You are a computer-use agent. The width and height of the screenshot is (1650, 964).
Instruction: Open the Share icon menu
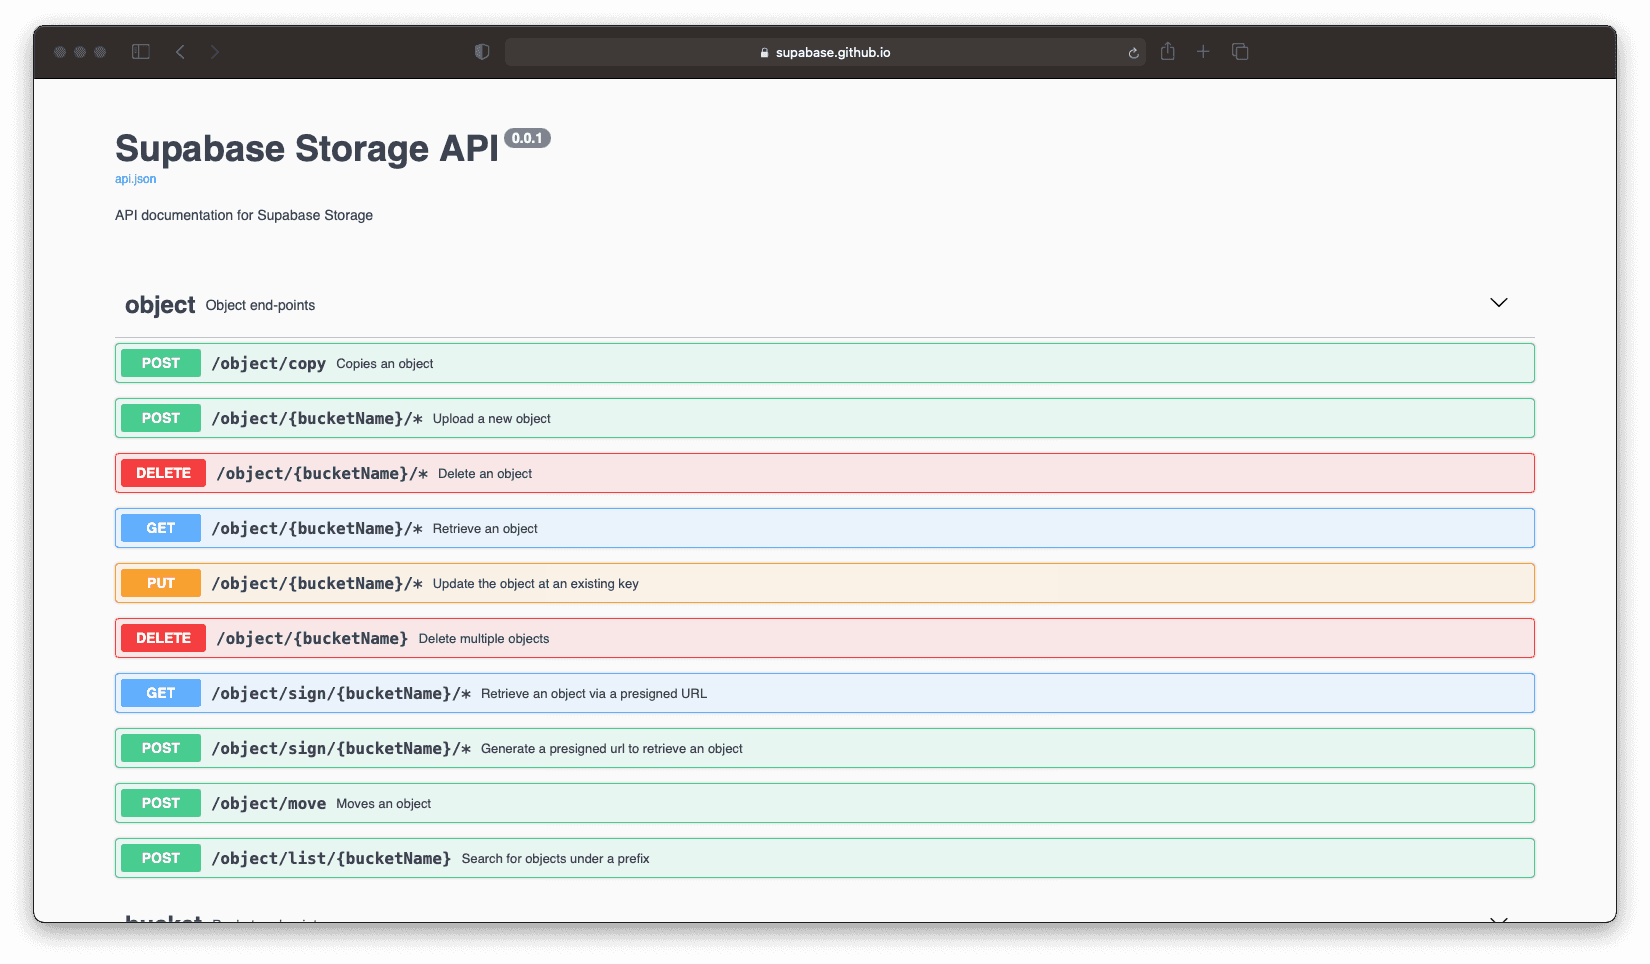(x=1167, y=52)
